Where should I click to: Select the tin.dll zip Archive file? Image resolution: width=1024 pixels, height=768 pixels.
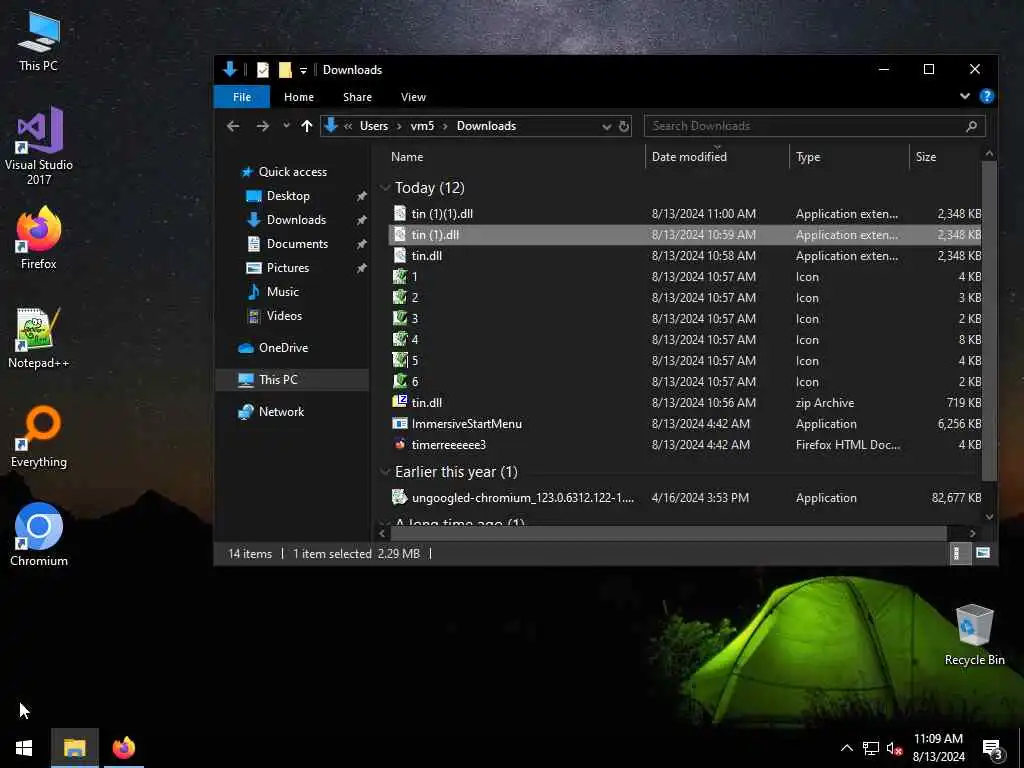pos(684,403)
